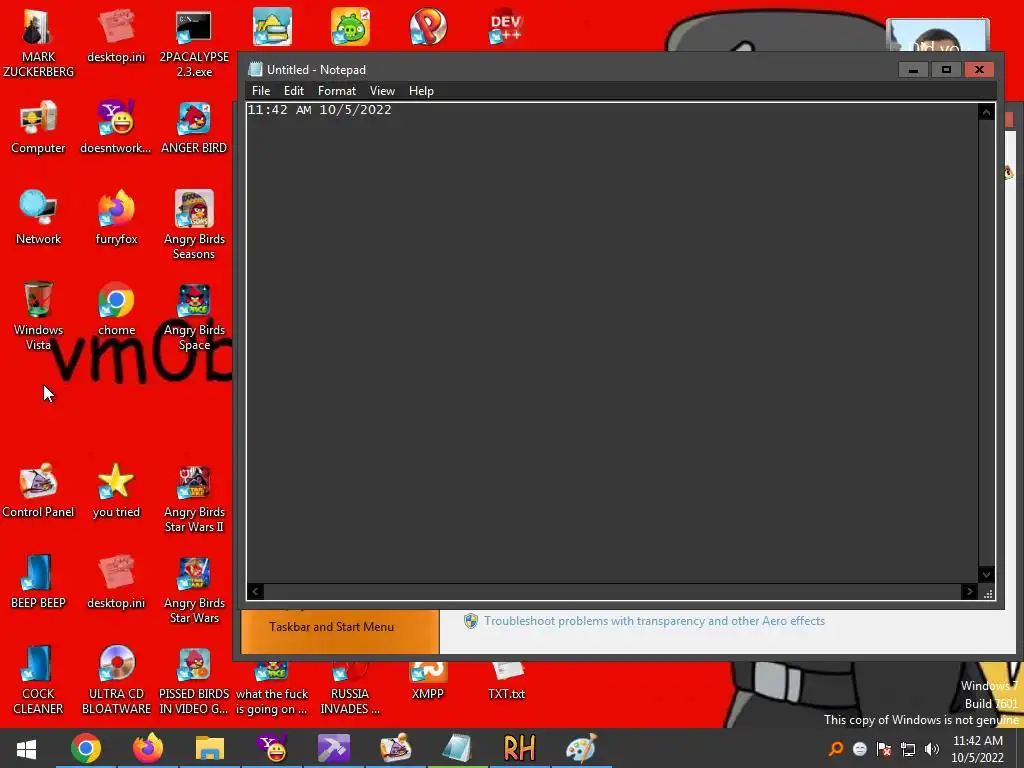Open Chrome from the taskbar

[x=86, y=748]
